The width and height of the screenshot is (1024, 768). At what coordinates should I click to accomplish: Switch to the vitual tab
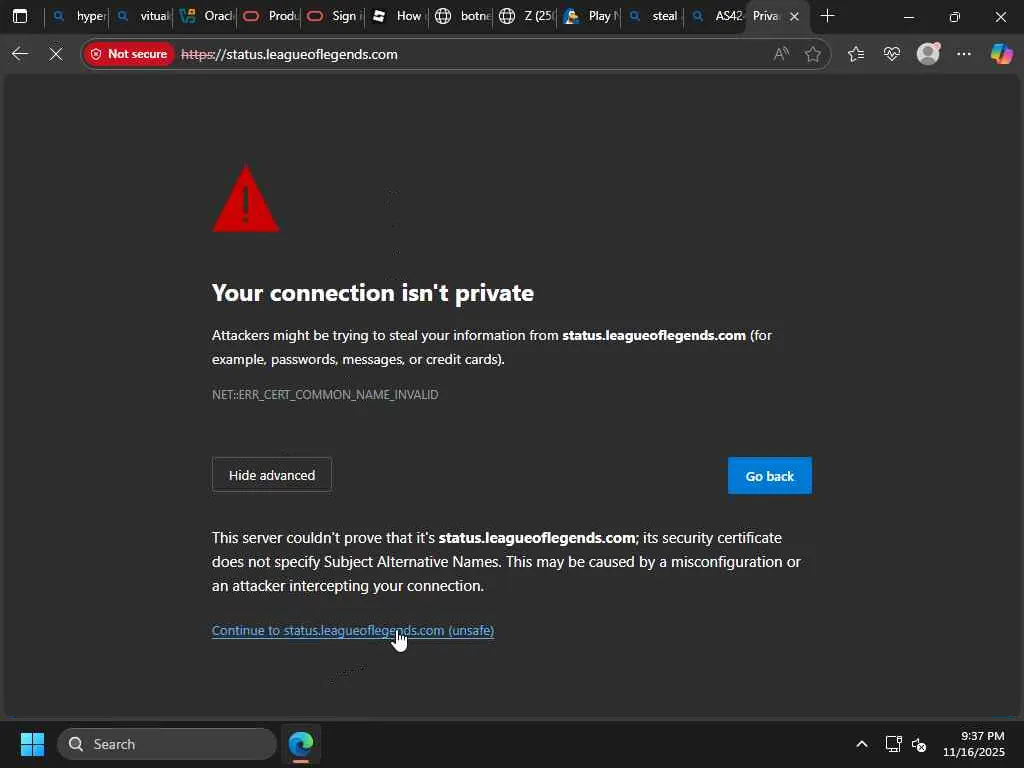(x=142, y=16)
